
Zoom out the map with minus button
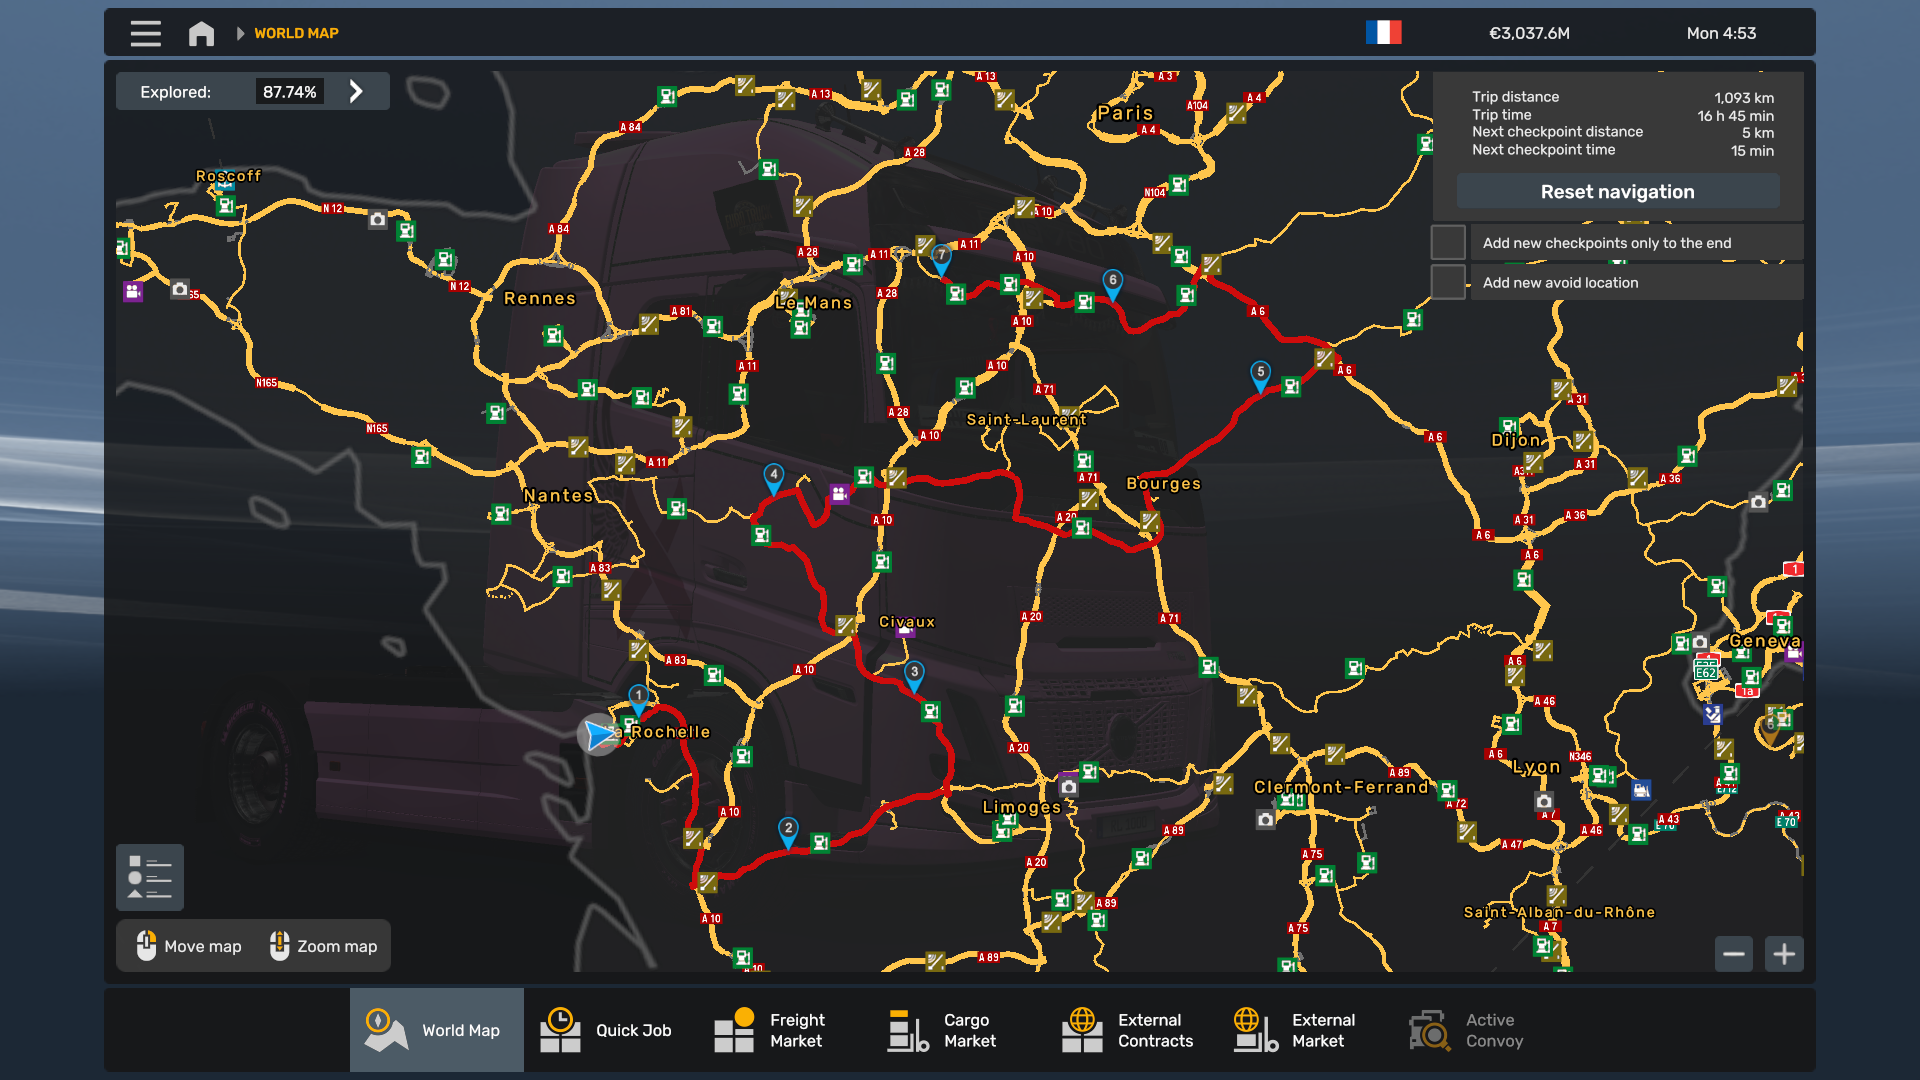pyautogui.click(x=1734, y=954)
